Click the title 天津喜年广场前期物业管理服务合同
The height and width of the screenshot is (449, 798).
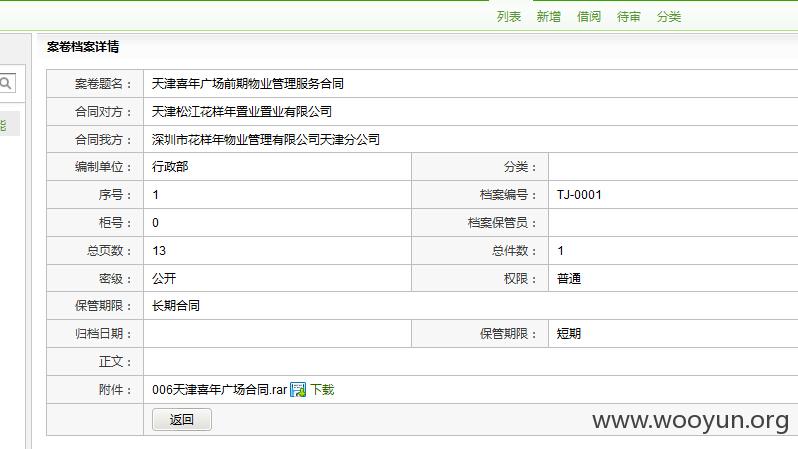tap(247, 83)
